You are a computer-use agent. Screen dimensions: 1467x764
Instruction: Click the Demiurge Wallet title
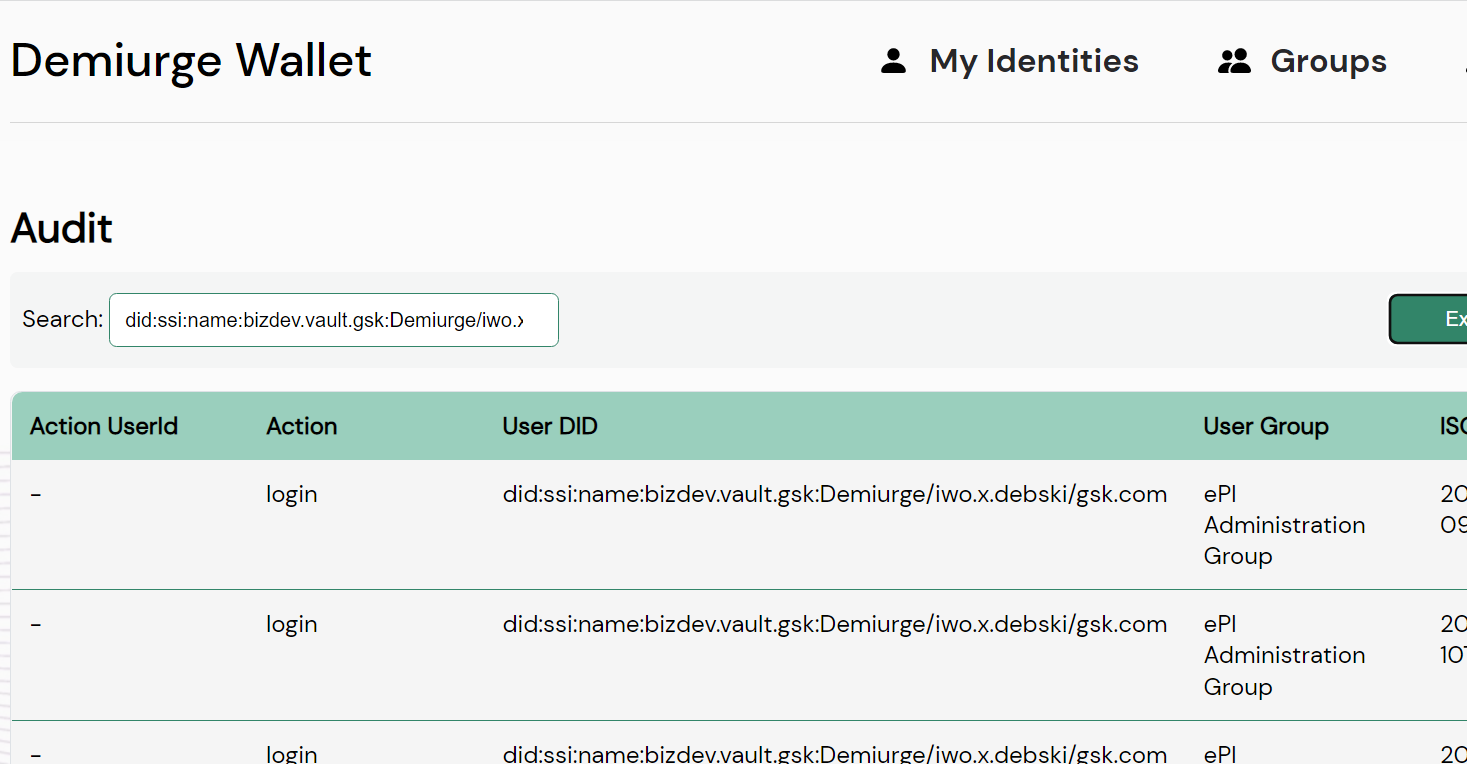190,60
